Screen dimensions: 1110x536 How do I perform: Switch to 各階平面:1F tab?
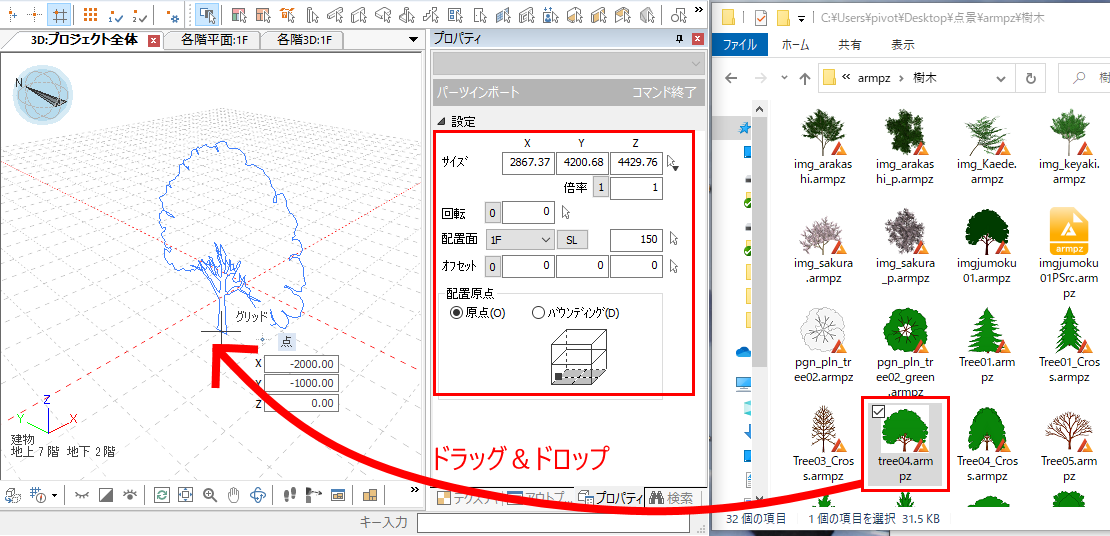[214, 40]
